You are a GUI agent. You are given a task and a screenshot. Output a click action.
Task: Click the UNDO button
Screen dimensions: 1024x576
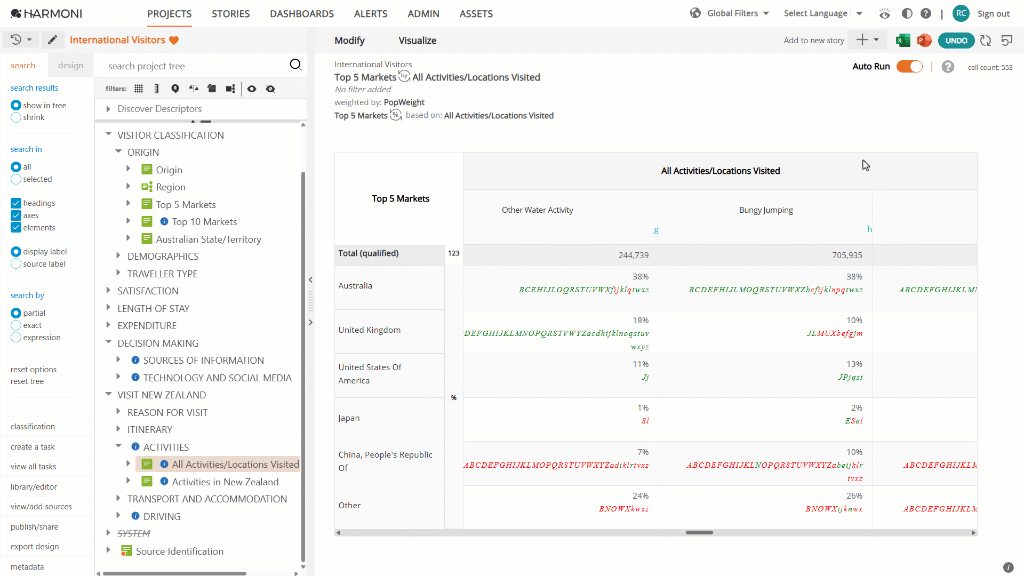tap(956, 40)
